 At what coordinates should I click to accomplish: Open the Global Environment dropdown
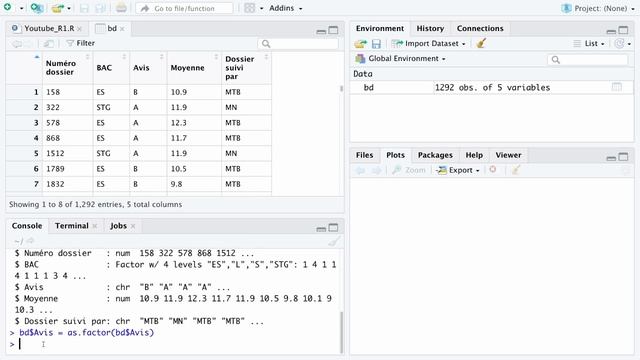(x=400, y=59)
